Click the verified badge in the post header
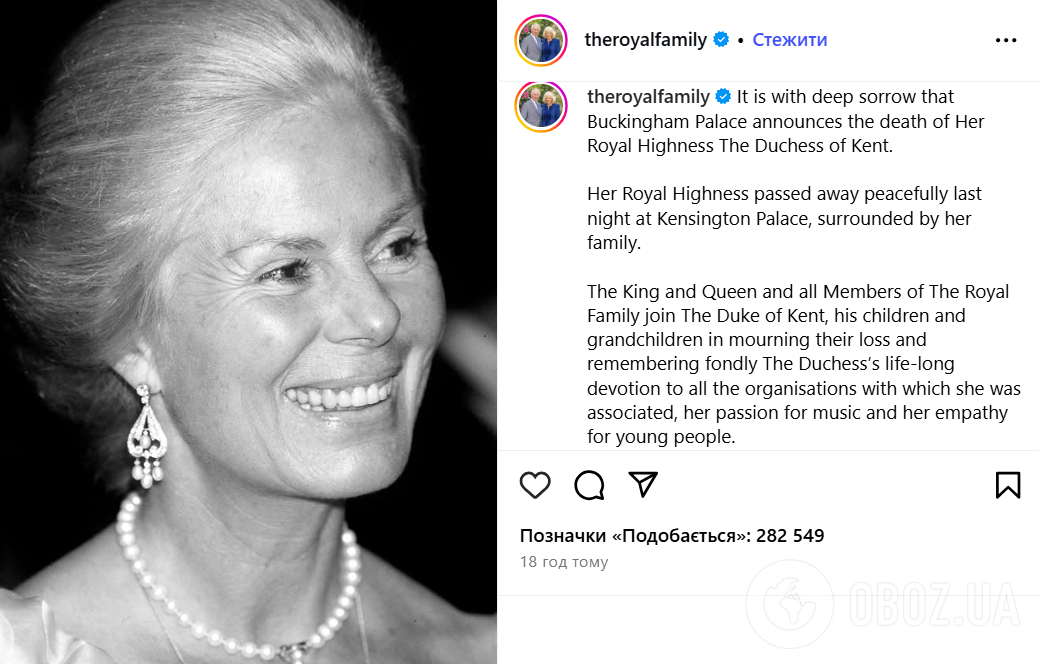1039x664 pixels. [721, 40]
